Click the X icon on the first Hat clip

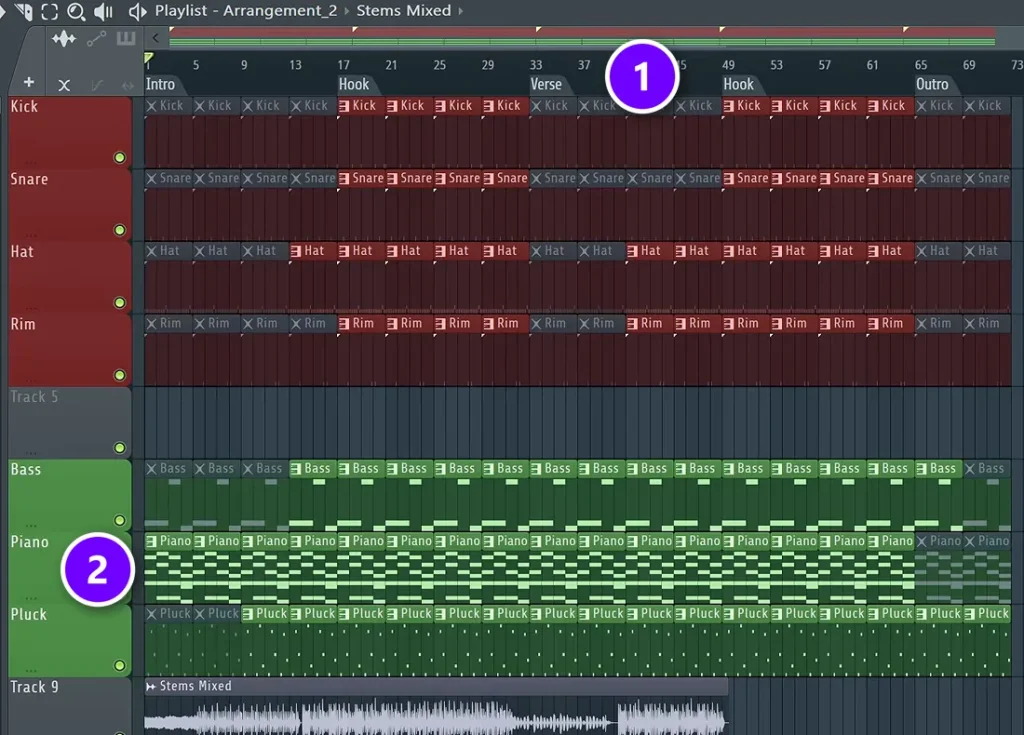tap(152, 251)
